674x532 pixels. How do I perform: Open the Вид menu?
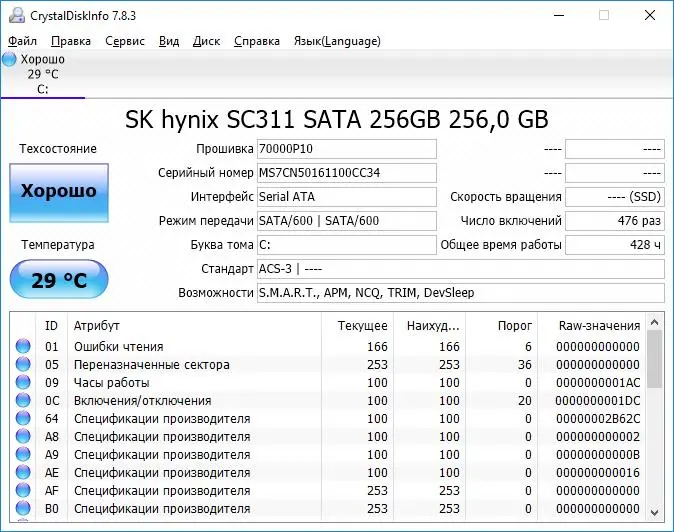(169, 41)
